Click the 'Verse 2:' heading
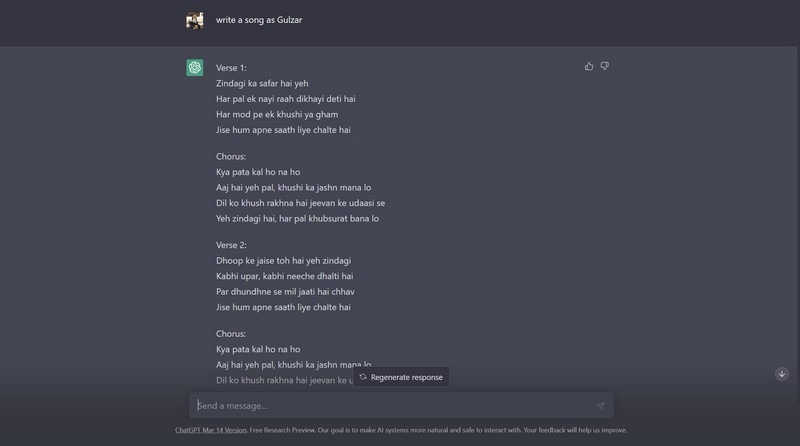The height and width of the screenshot is (446, 800). (x=231, y=245)
